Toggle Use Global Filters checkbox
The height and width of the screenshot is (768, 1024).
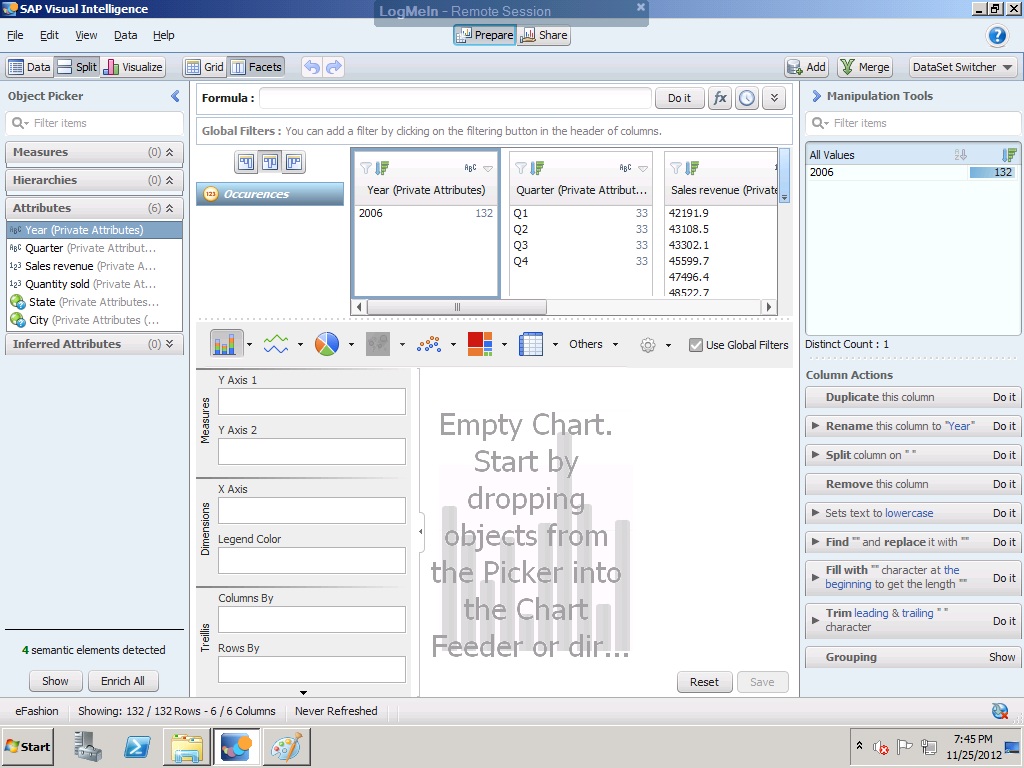pos(696,345)
